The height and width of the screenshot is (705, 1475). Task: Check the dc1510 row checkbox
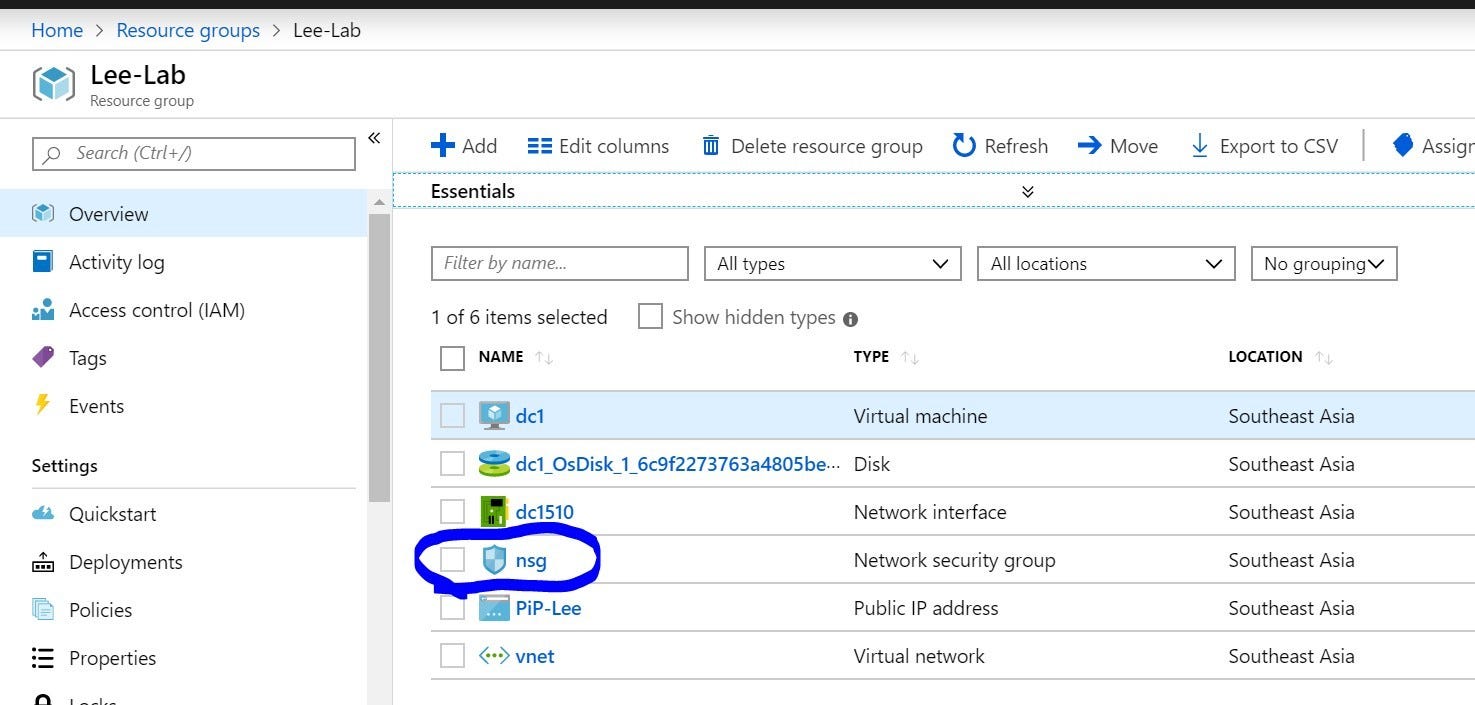453,511
